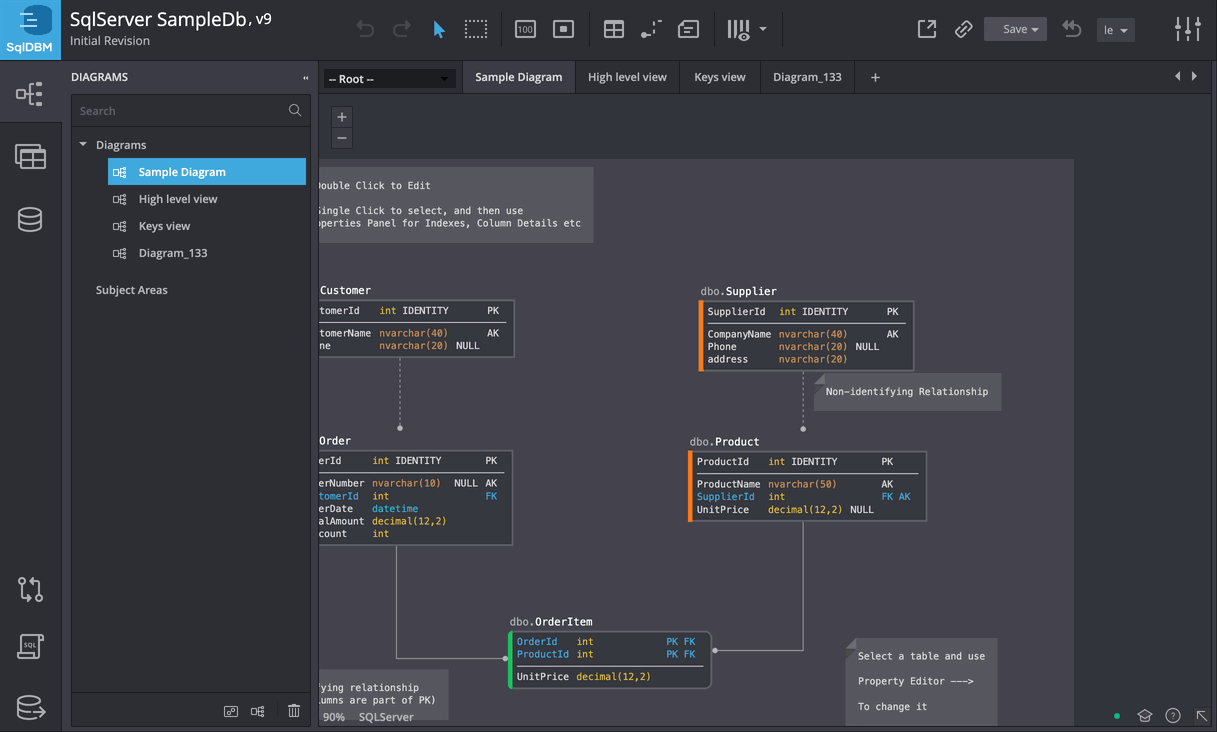This screenshot has width=1217, height=732.
Task: Select the add relationship tool
Action: (651, 30)
